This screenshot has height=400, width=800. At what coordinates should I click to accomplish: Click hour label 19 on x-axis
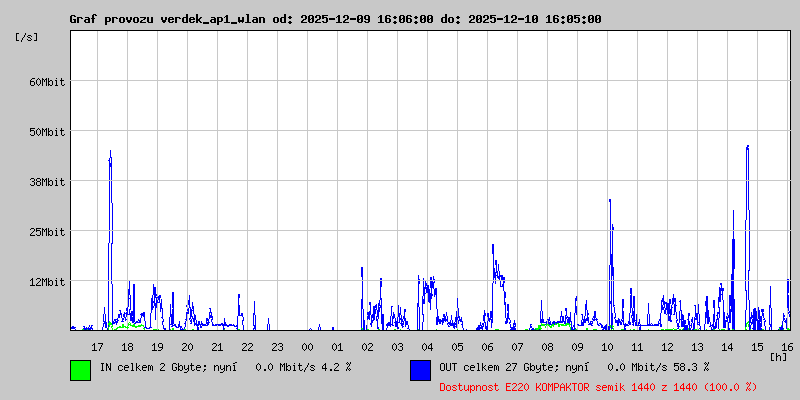pyautogui.click(x=157, y=347)
